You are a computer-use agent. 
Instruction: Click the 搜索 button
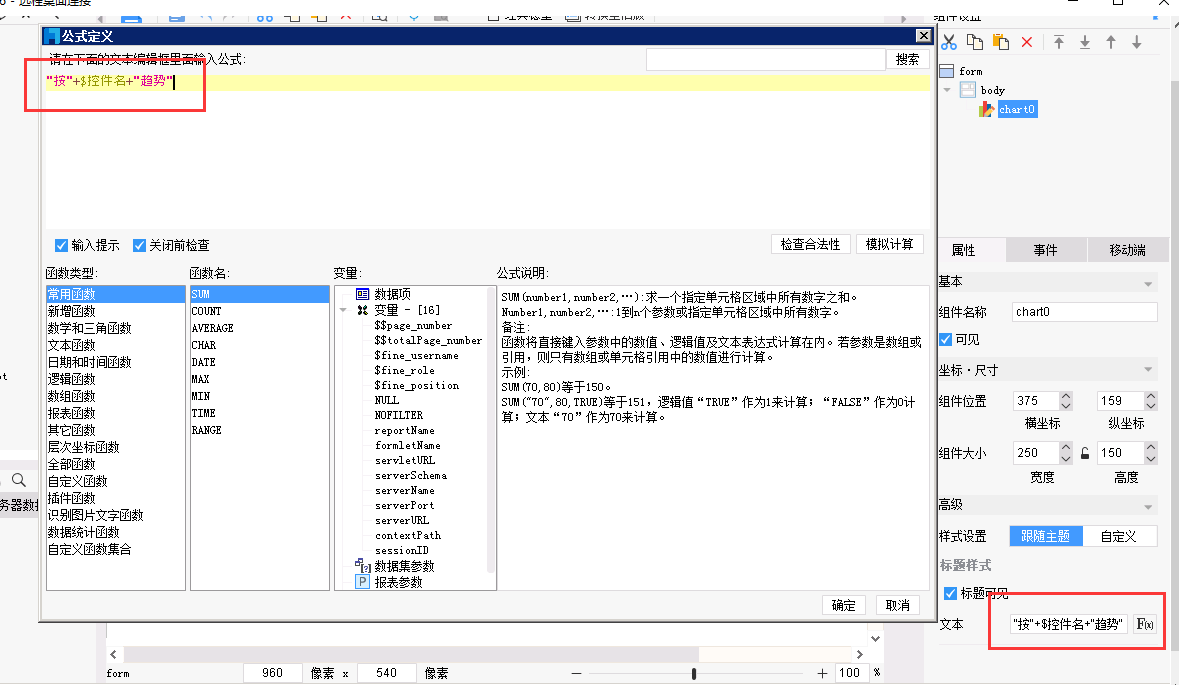click(908, 59)
